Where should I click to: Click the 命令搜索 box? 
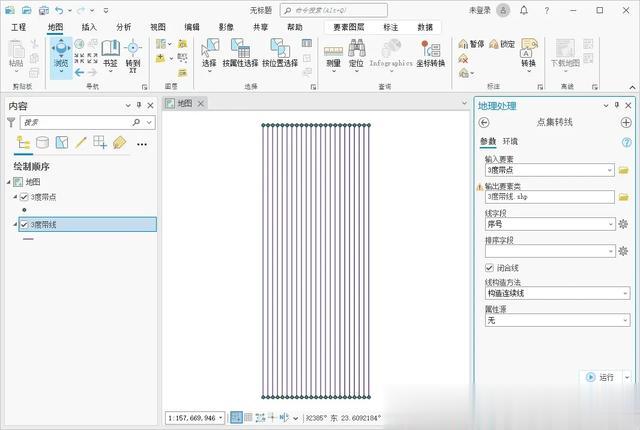click(334, 10)
